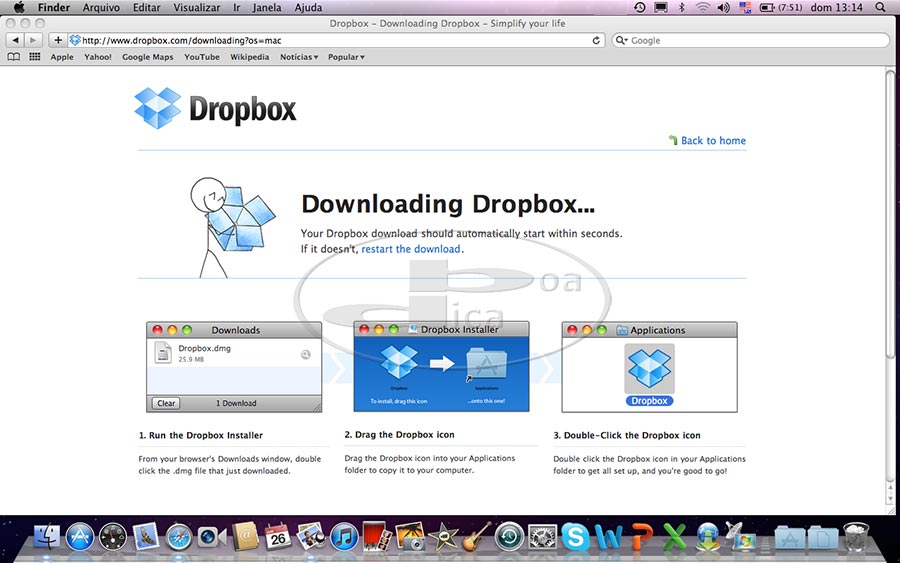Click the volume icon in menu bar
This screenshot has width=900, height=563.
pyautogui.click(x=723, y=7)
